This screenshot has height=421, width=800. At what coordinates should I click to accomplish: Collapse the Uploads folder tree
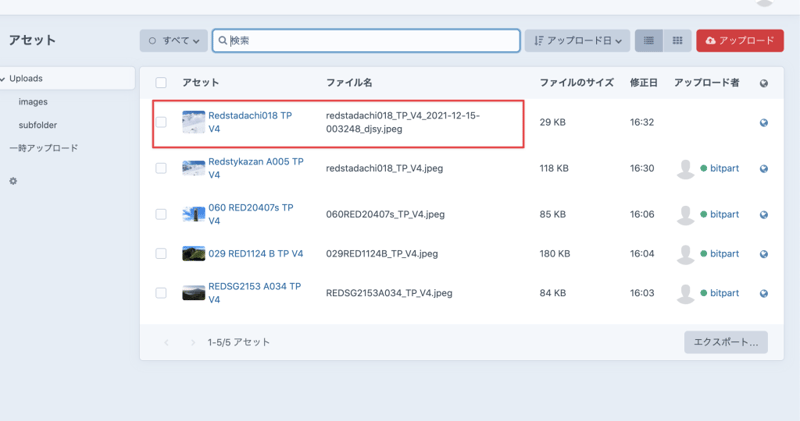pyautogui.click(x=4, y=78)
